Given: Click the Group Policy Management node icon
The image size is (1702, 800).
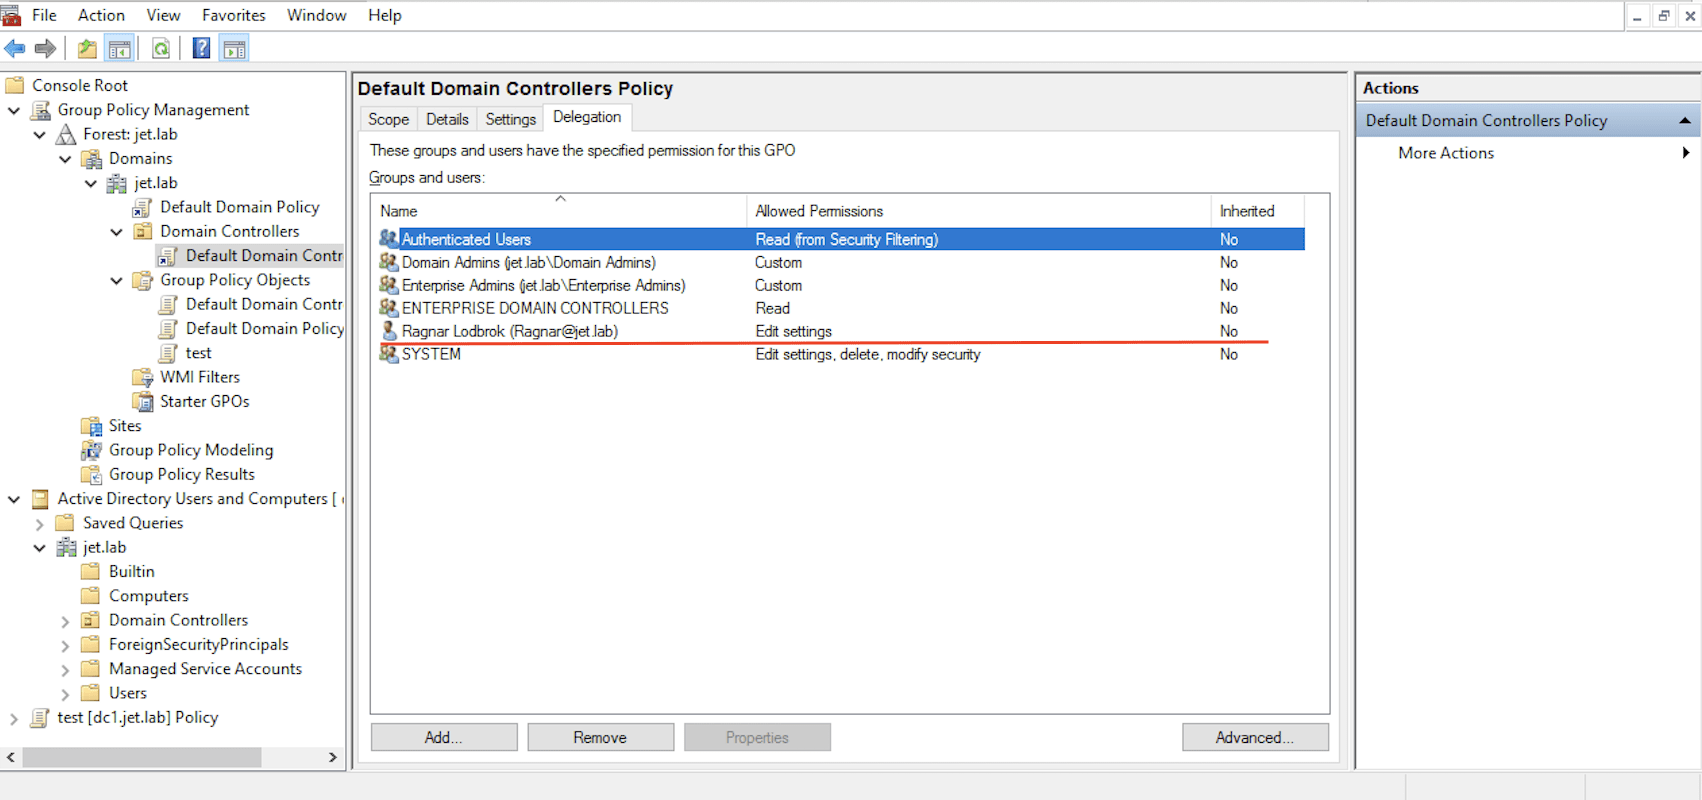Looking at the screenshot, I should point(41,110).
